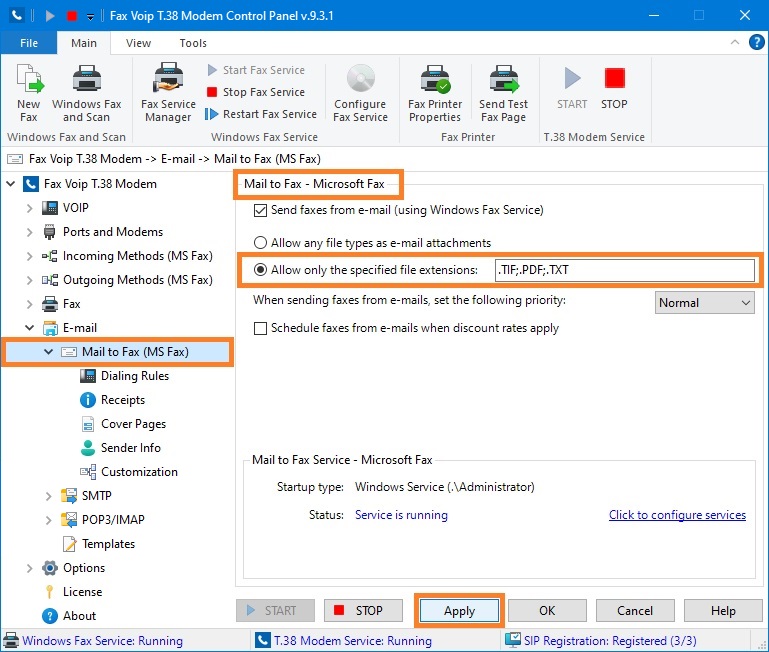Switch to the Main tab
769x652 pixels.
point(84,43)
